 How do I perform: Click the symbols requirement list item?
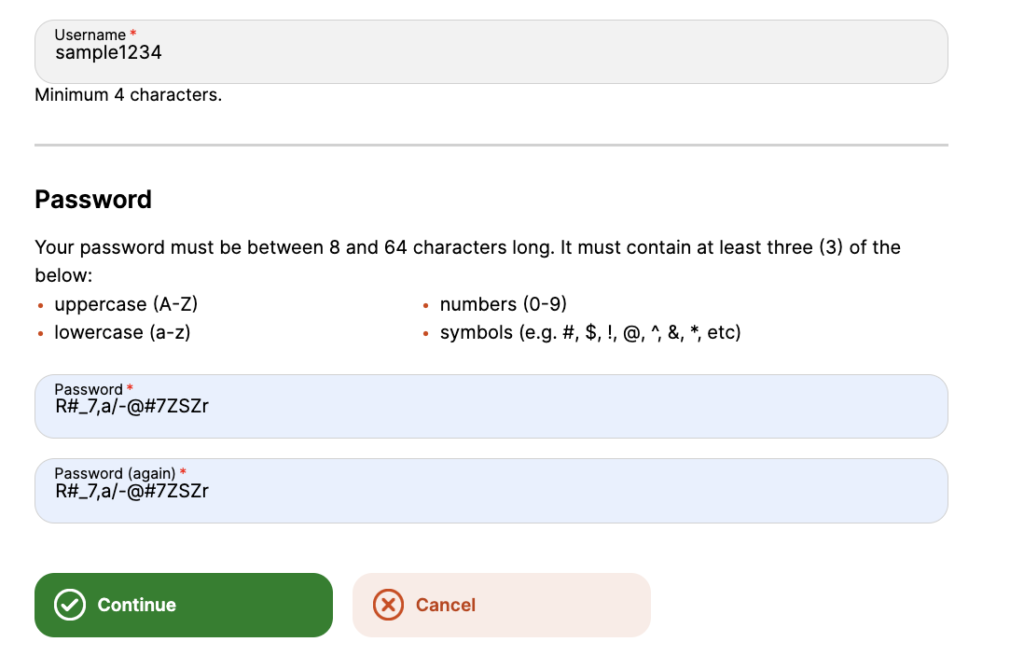[x=590, y=333]
